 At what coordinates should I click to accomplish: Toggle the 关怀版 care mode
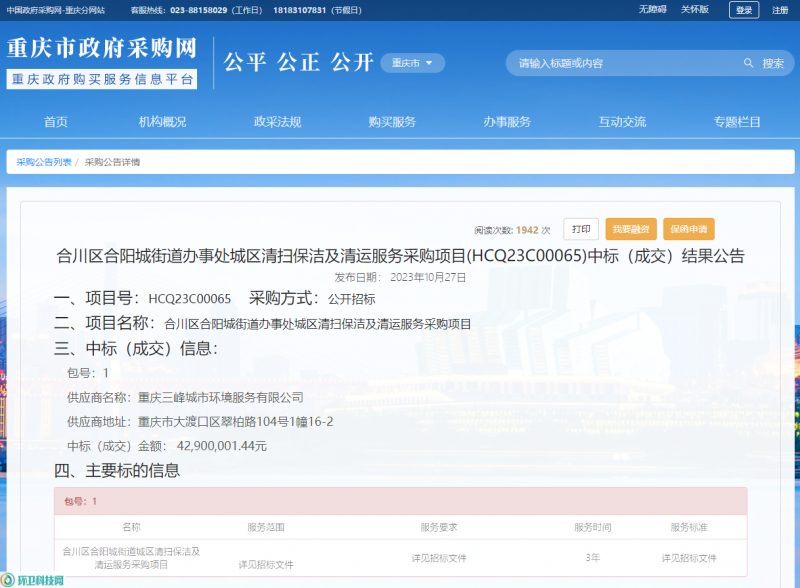tap(694, 10)
